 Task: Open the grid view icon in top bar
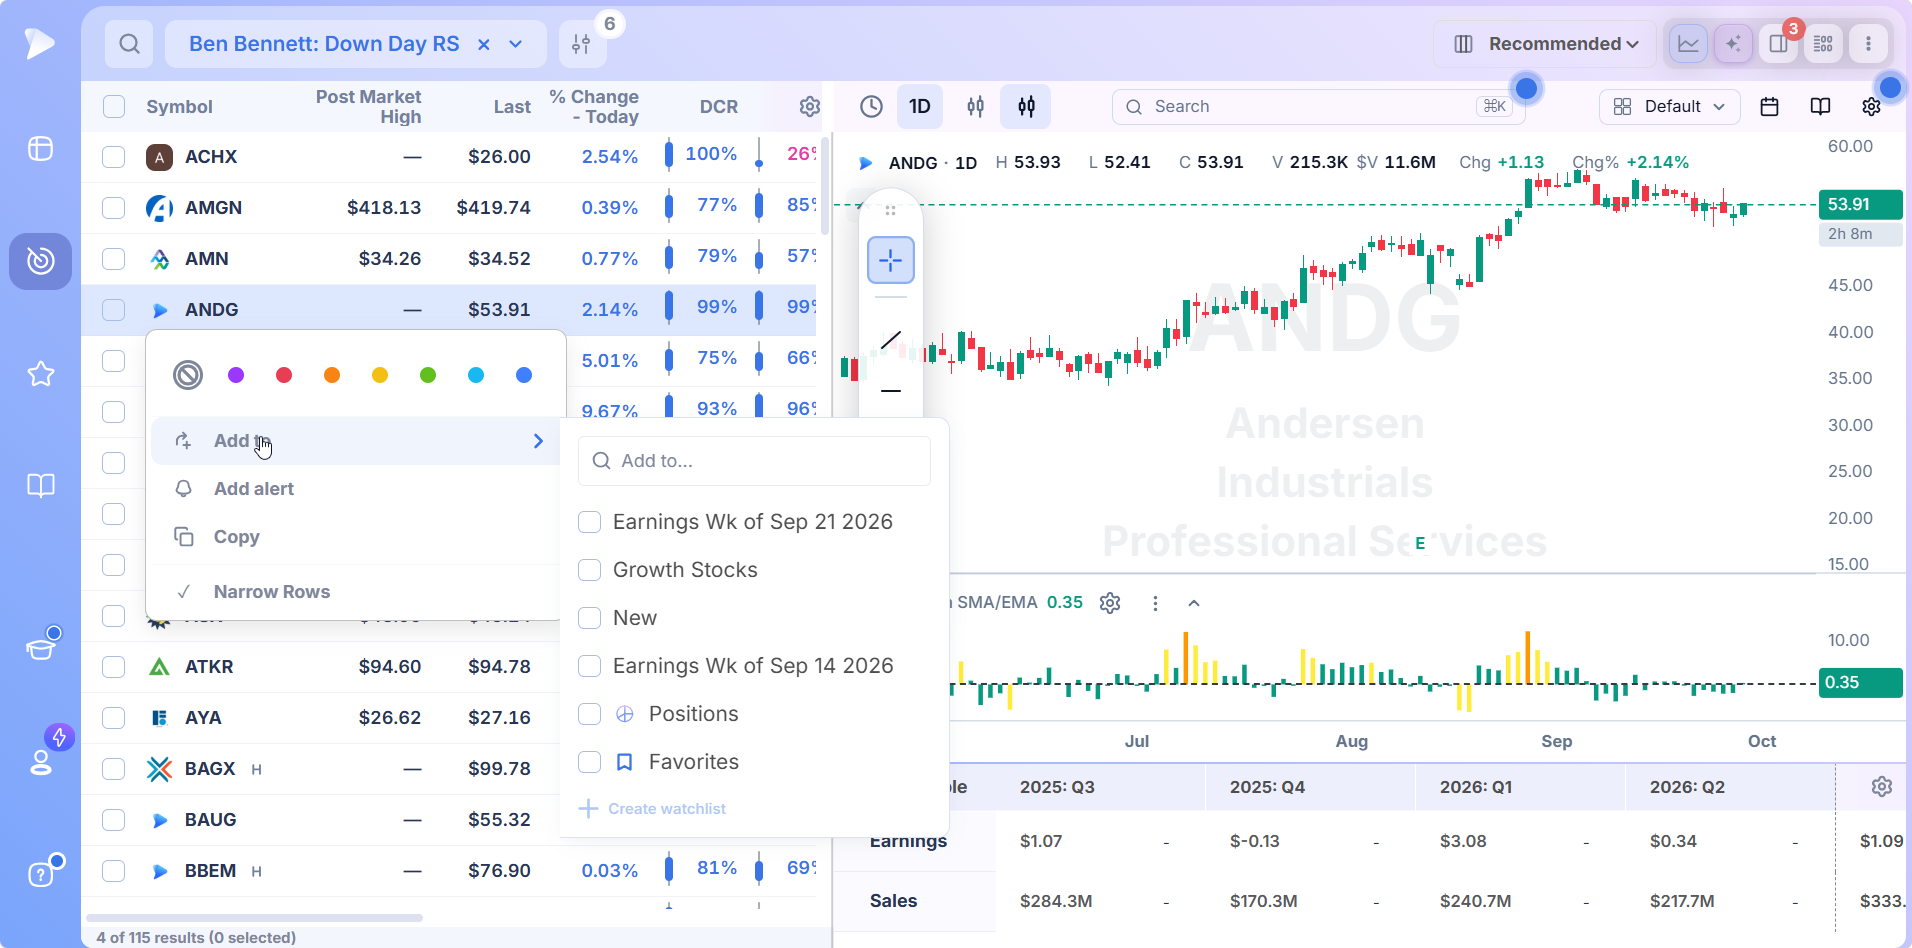(x=1823, y=44)
